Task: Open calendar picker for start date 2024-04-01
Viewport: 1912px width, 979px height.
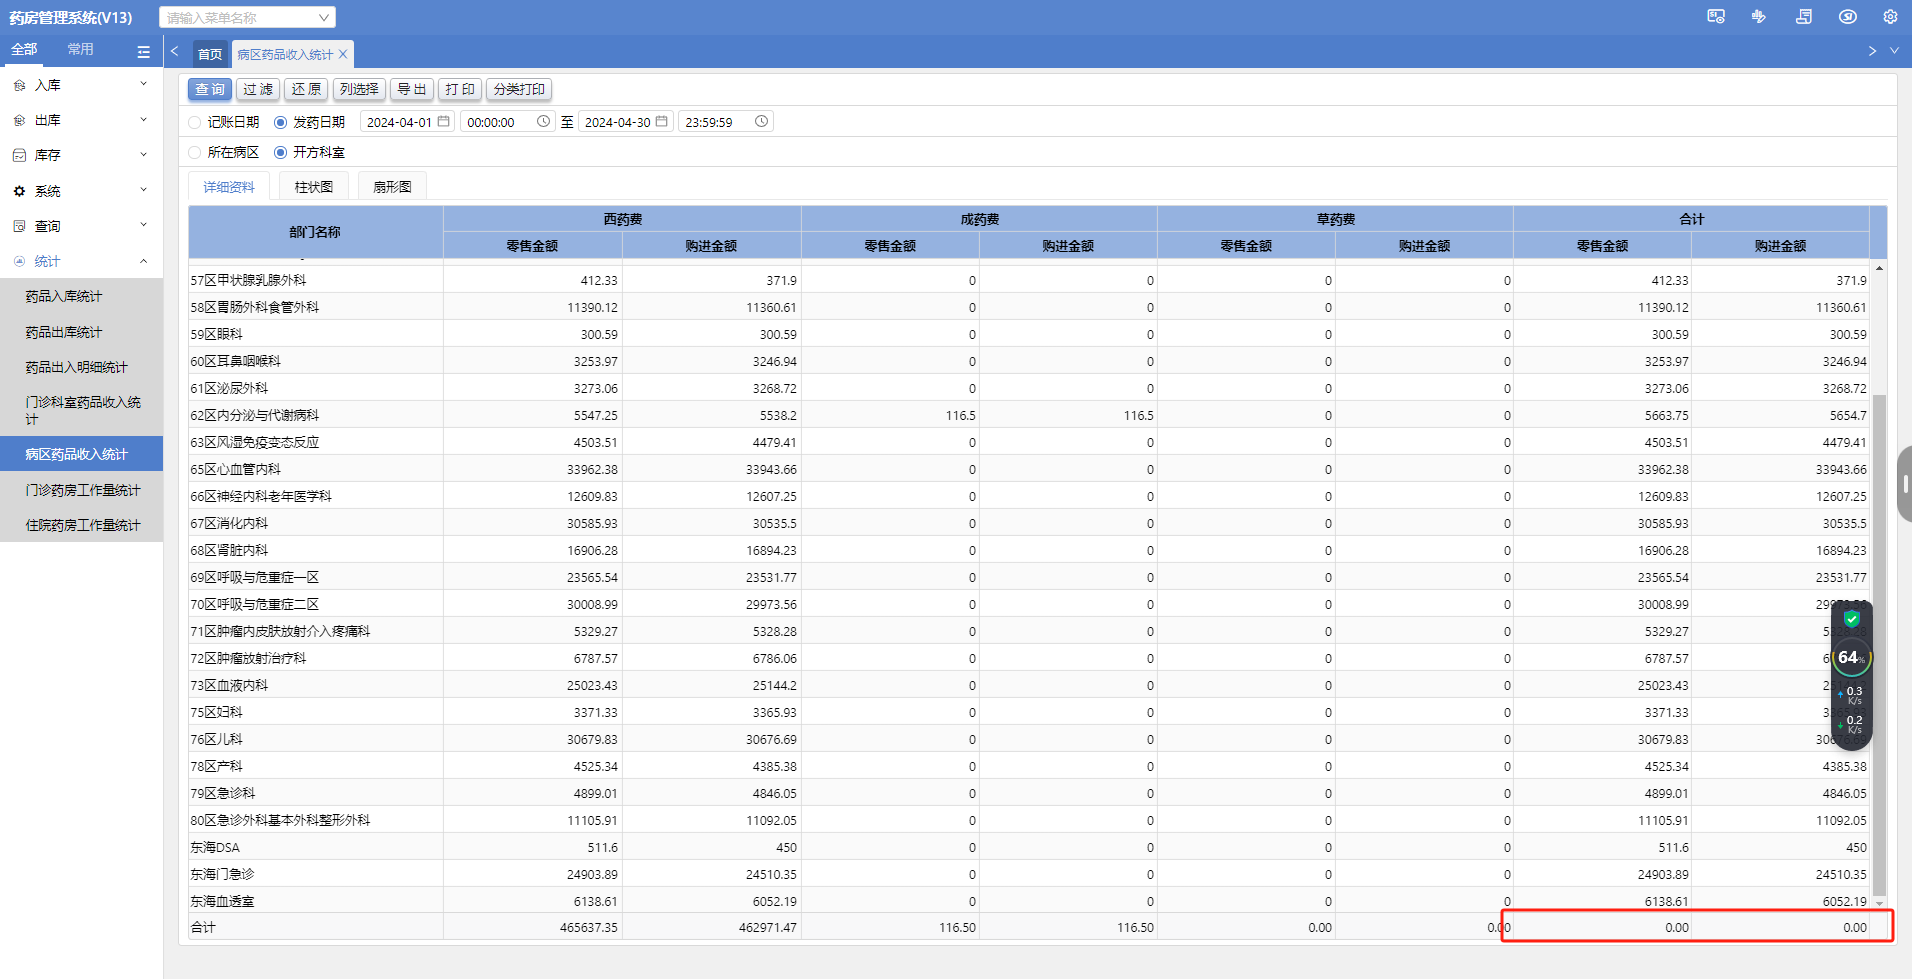Action: [x=444, y=121]
